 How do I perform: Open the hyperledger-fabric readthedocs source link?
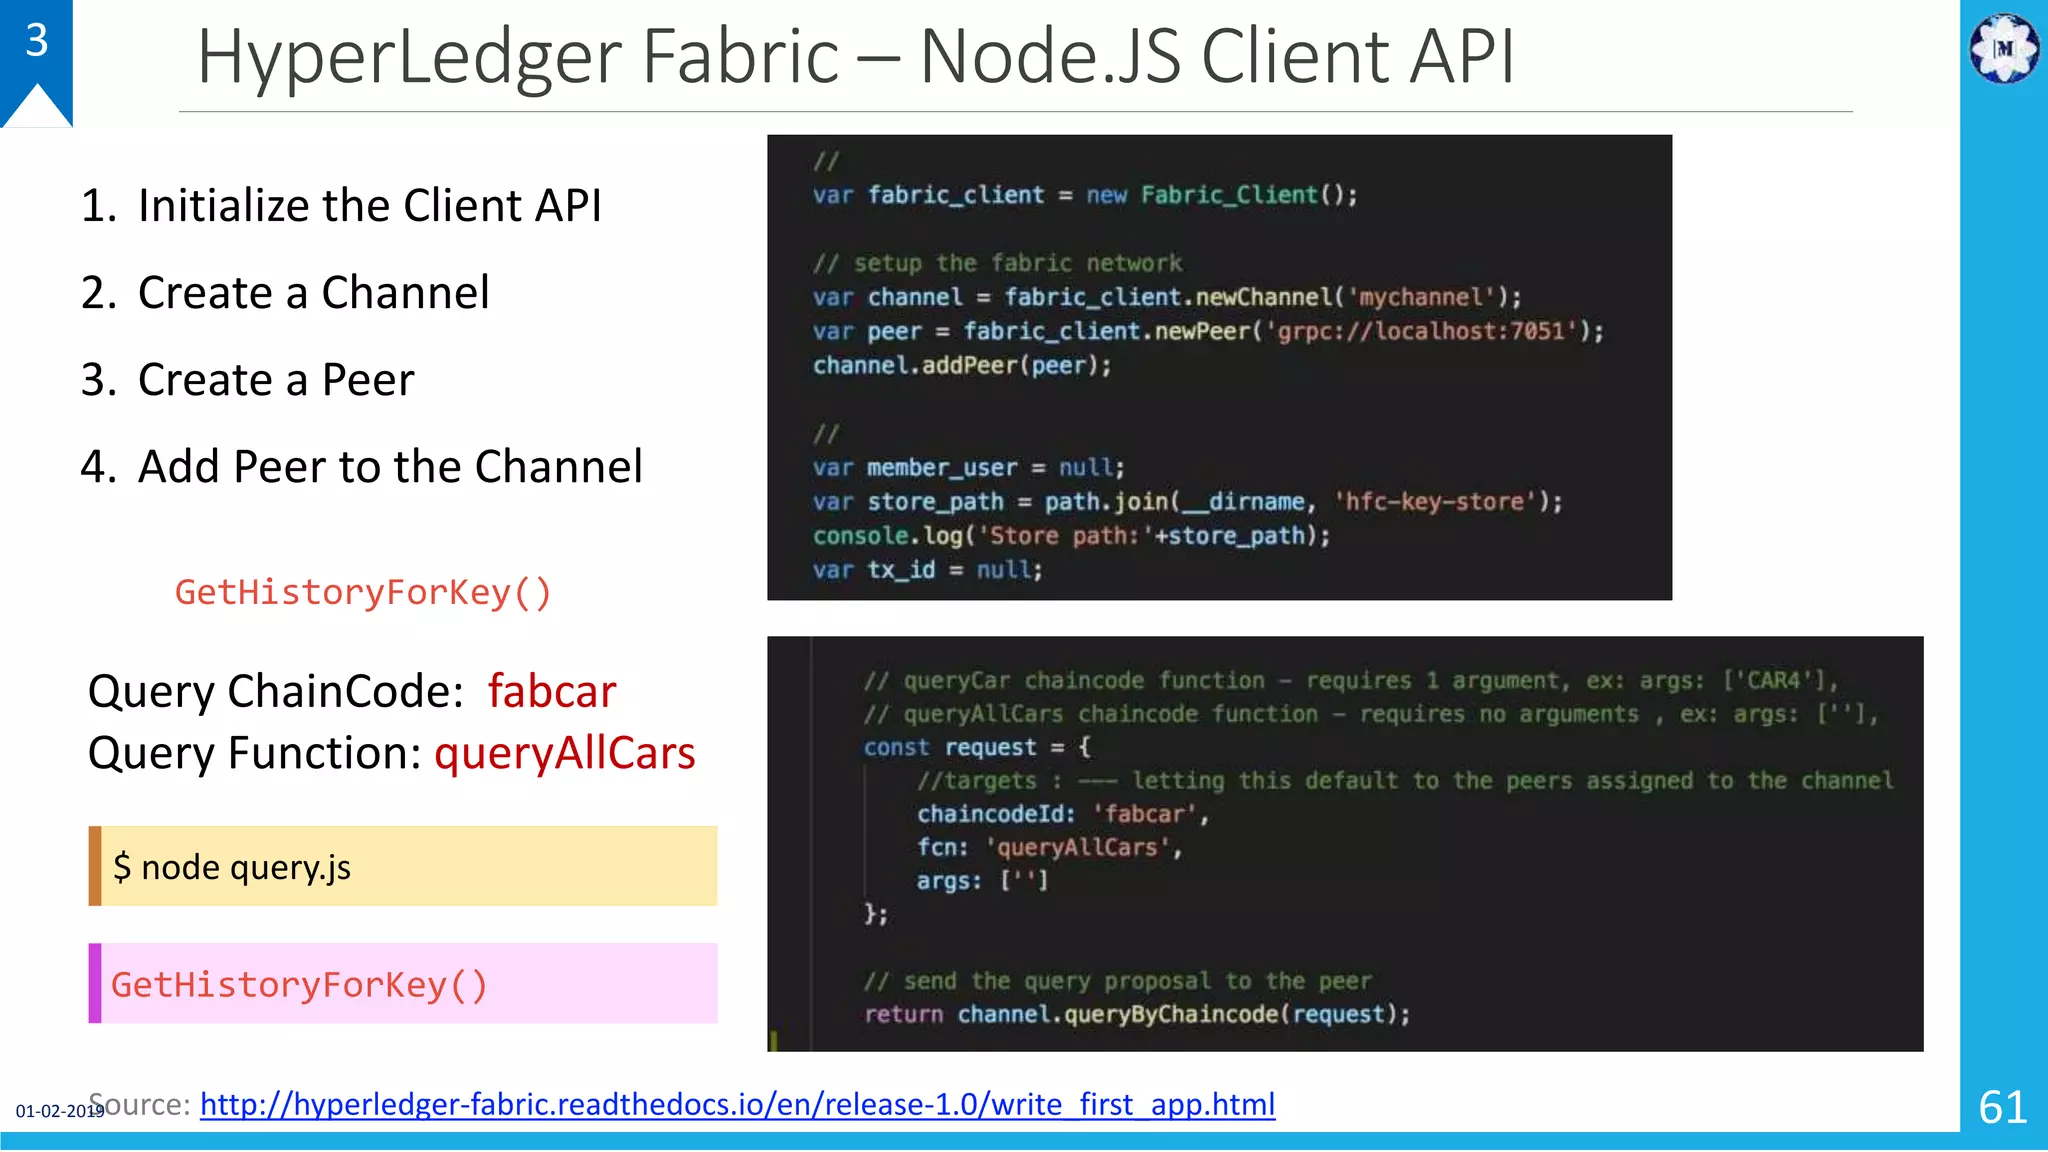737,1104
